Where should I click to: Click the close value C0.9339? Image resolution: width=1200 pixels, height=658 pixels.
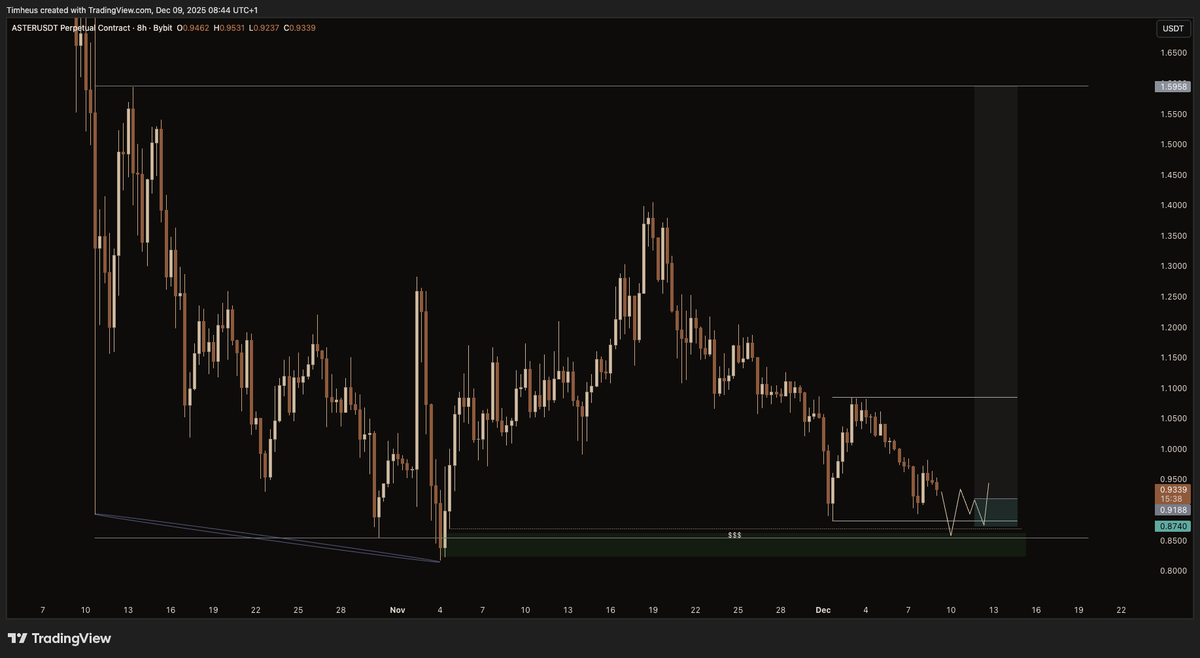pos(300,28)
